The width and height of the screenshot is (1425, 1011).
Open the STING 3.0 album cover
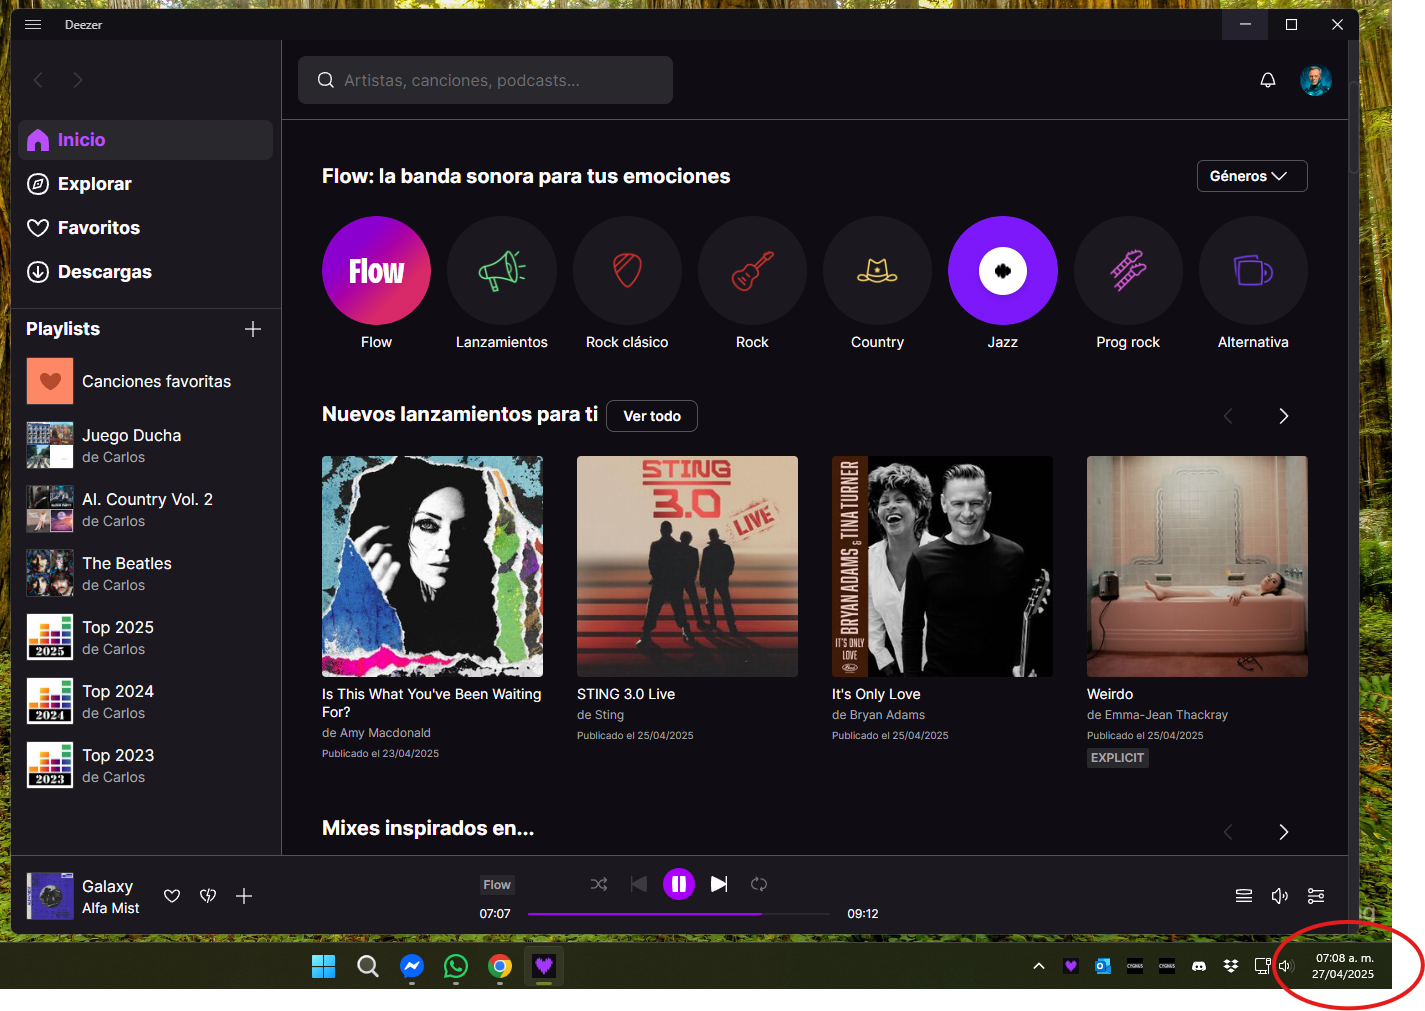[687, 566]
